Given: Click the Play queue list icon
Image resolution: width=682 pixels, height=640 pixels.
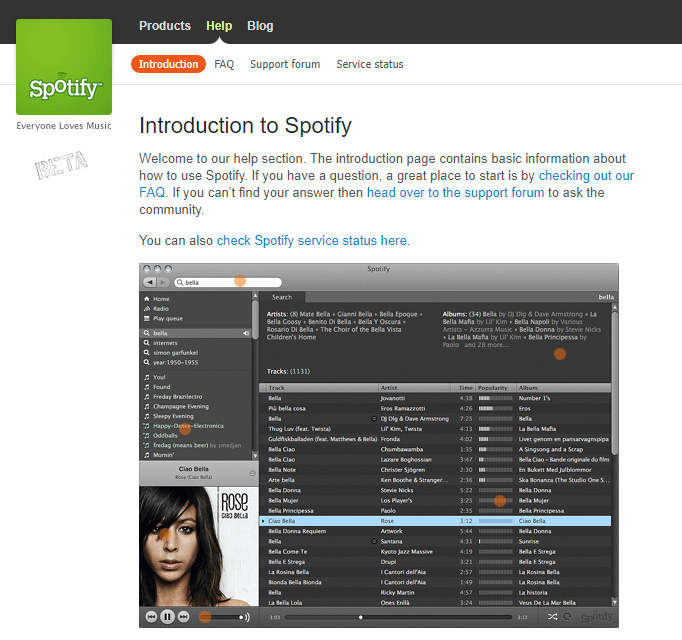Looking at the screenshot, I should (147, 318).
